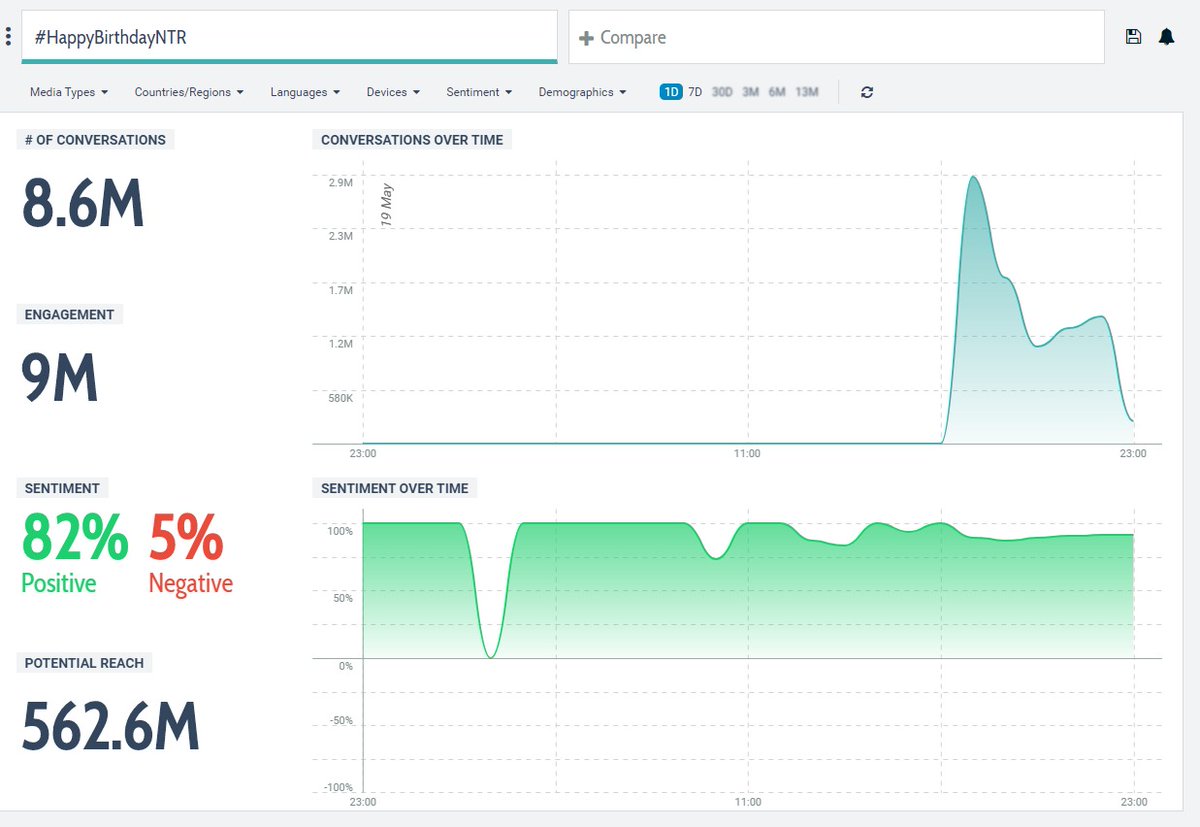Image resolution: width=1200 pixels, height=827 pixels.
Task: Switch to the 13M time range
Action: point(807,92)
